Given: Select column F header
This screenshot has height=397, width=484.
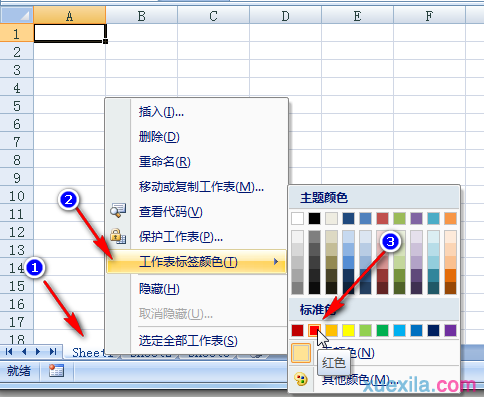Looking at the screenshot, I should 430,15.
